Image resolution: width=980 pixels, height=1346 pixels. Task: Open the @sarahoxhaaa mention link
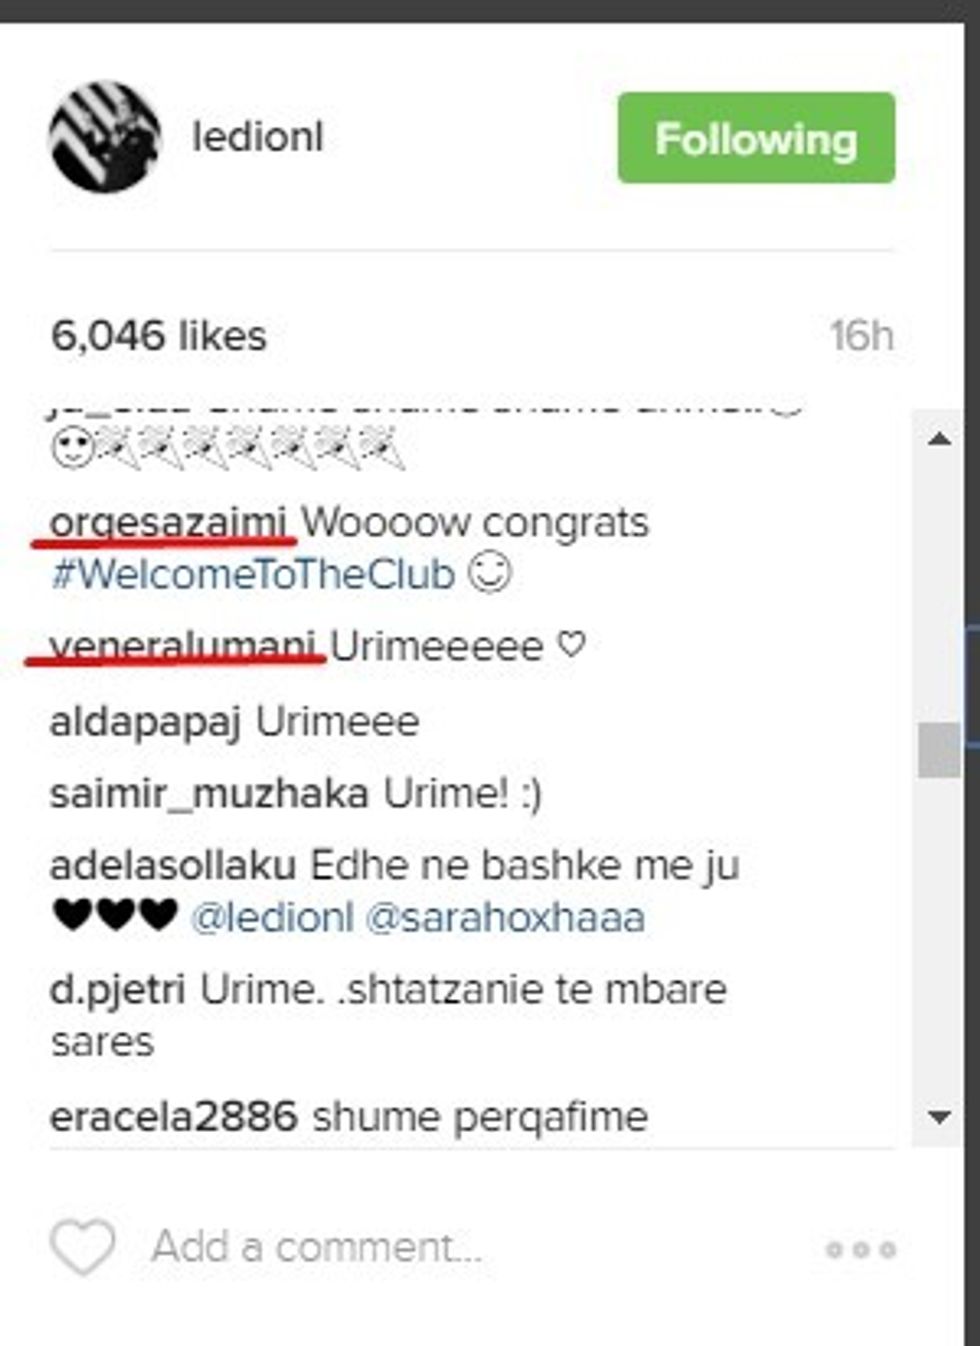(505, 918)
